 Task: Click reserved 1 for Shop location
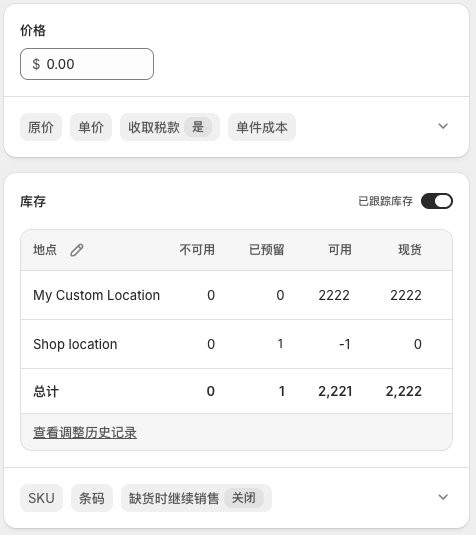280,344
